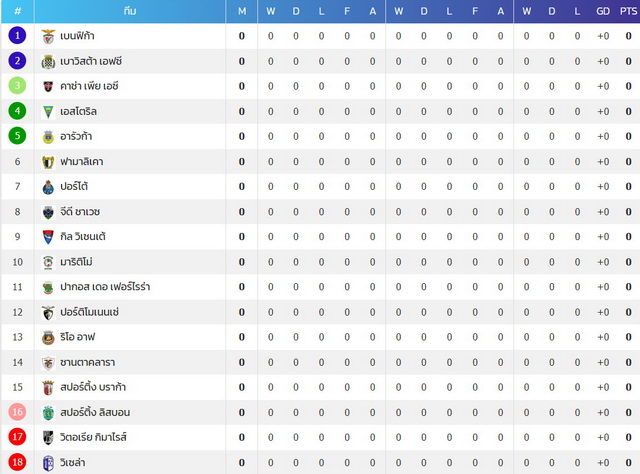Click the Benfica club crest icon
The height and width of the screenshot is (474, 640).
[48, 36]
